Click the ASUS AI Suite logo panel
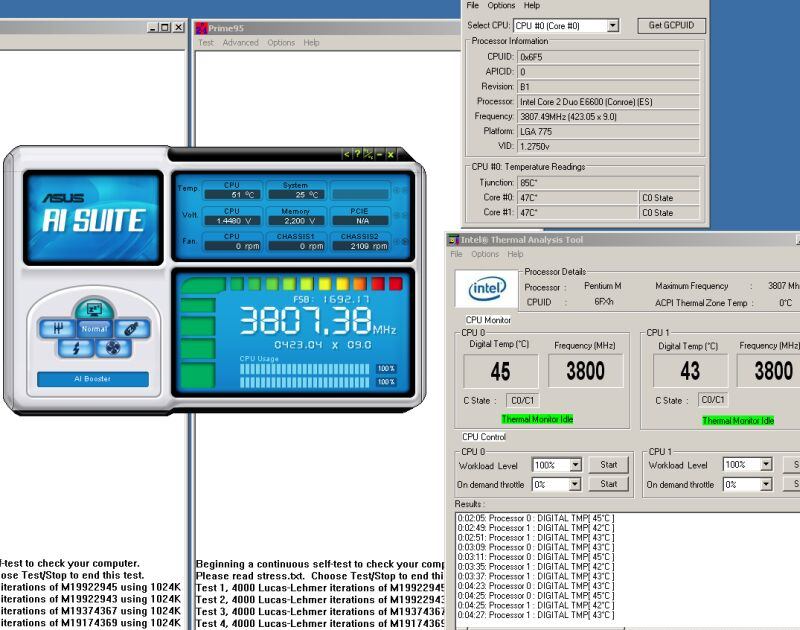The height and width of the screenshot is (630, 800). (x=93, y=217)
